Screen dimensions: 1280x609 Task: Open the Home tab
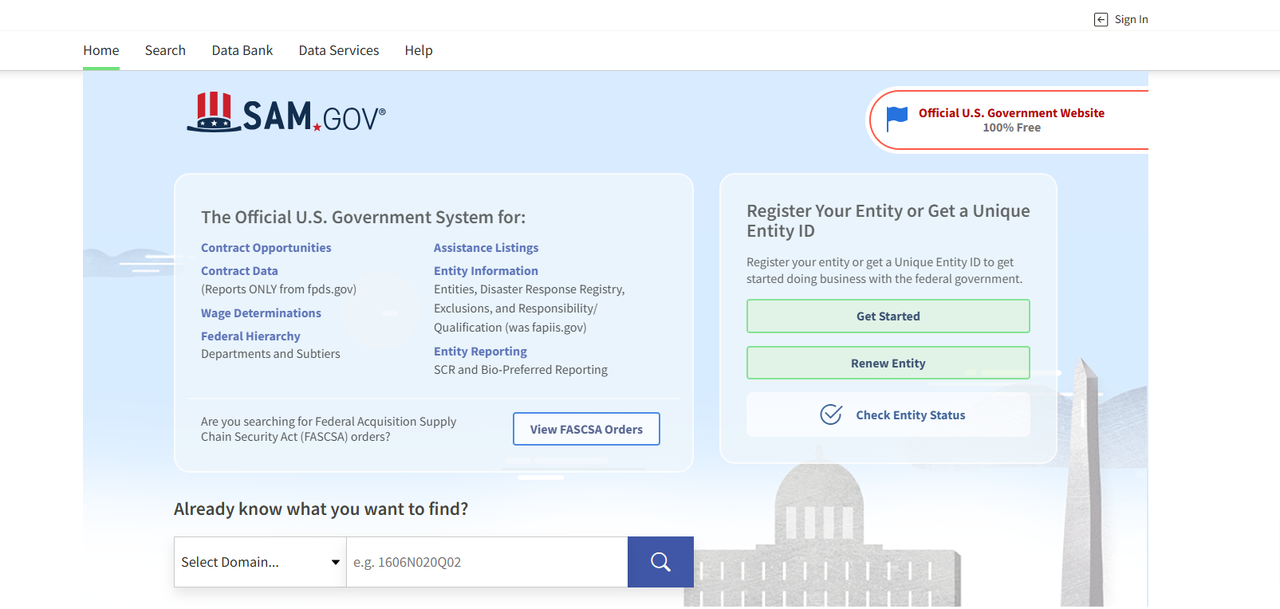click(x=101, y=50)
